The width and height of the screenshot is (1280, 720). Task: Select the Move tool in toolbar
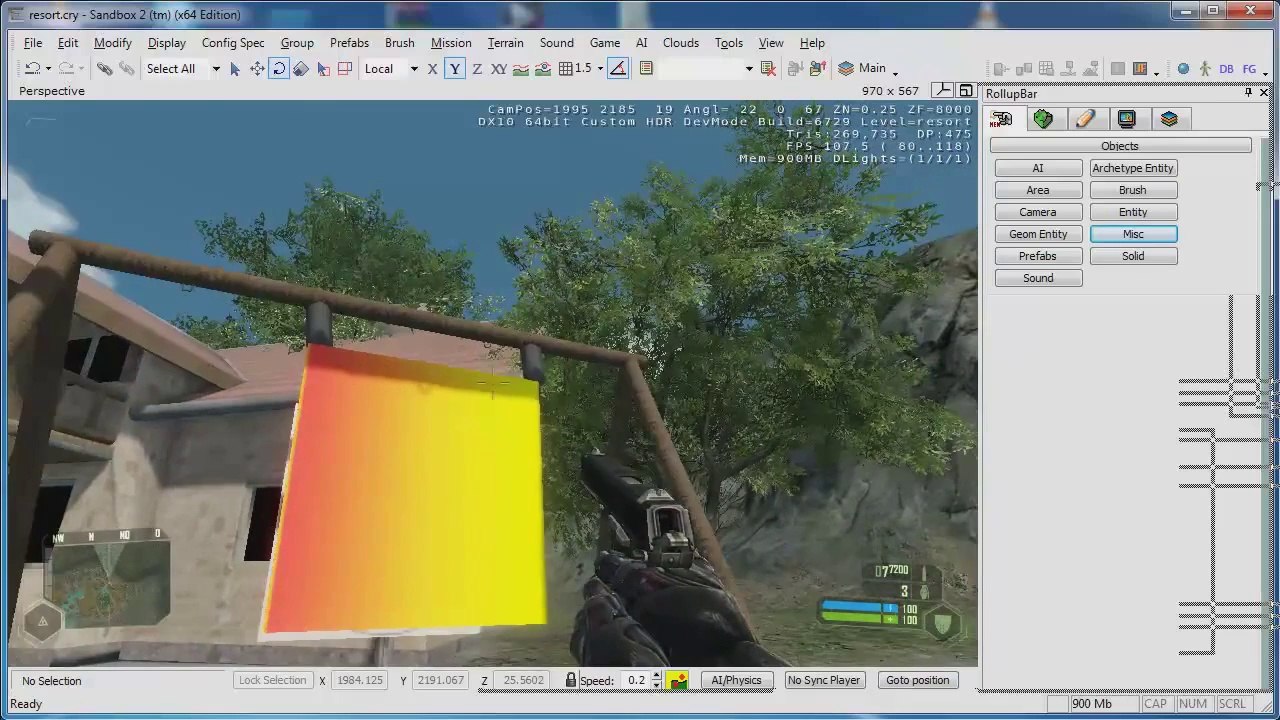pos(257,69)
